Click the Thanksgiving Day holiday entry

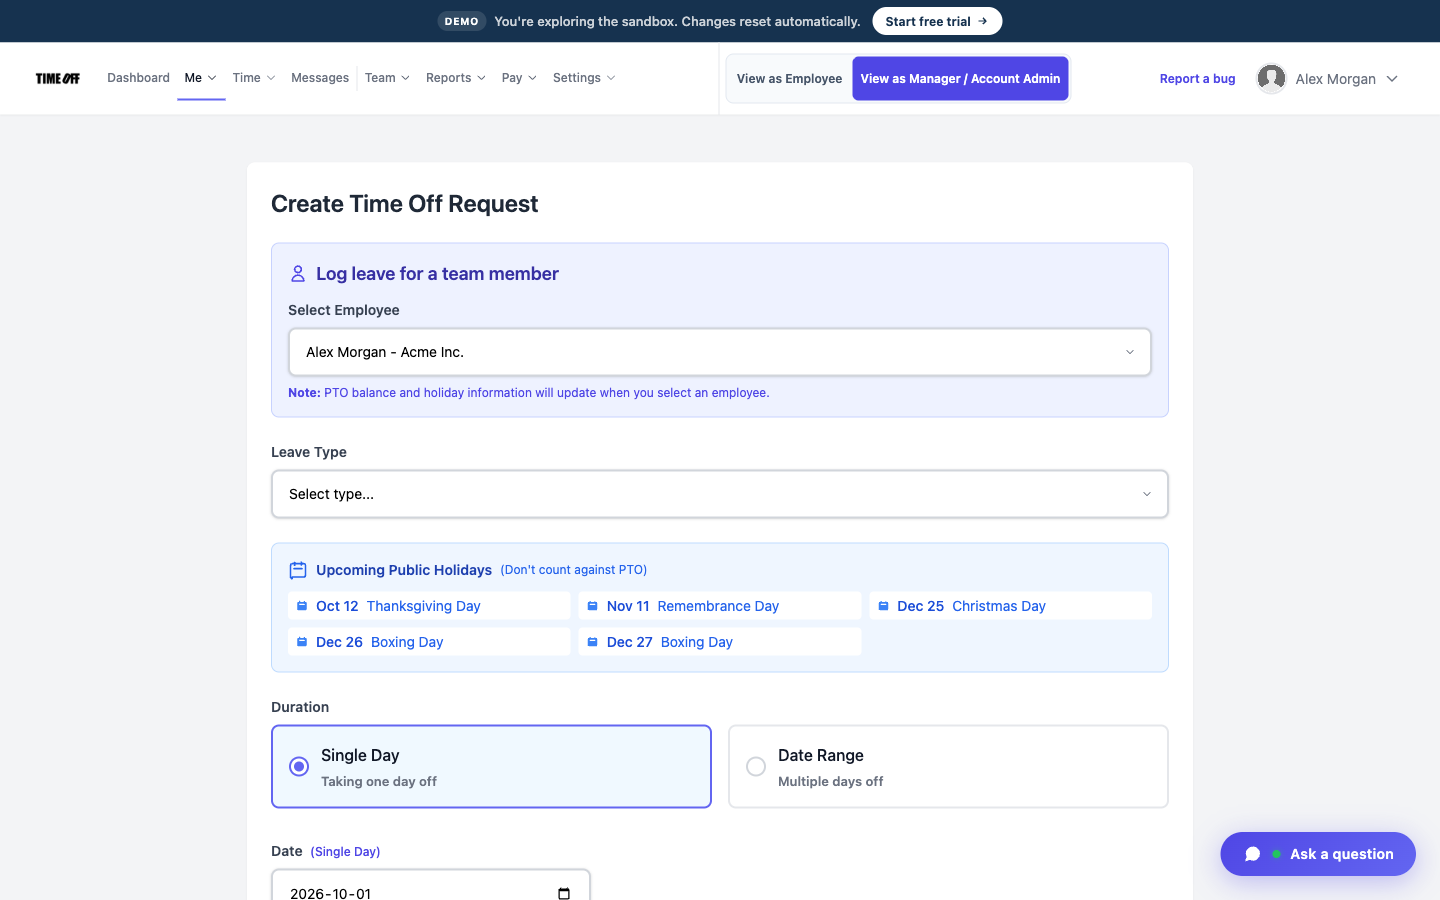429,606
